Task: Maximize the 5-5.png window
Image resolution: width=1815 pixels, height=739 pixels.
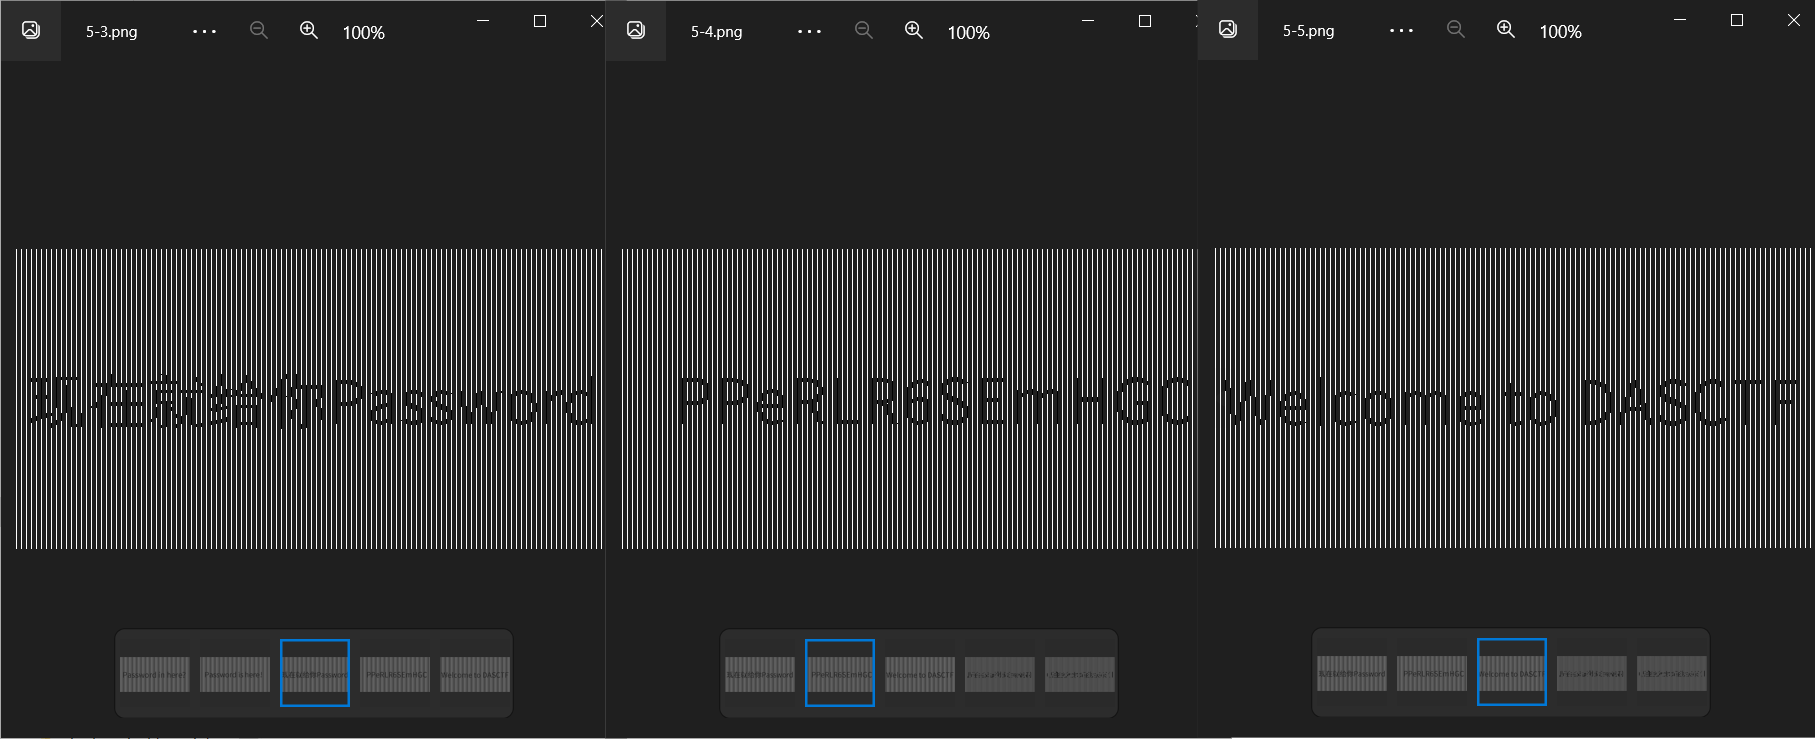Action: tap(1737, 20)
